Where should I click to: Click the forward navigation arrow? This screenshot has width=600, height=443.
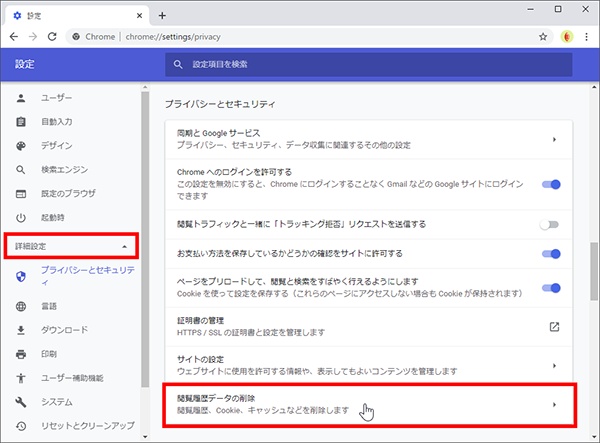pos(33,37)
